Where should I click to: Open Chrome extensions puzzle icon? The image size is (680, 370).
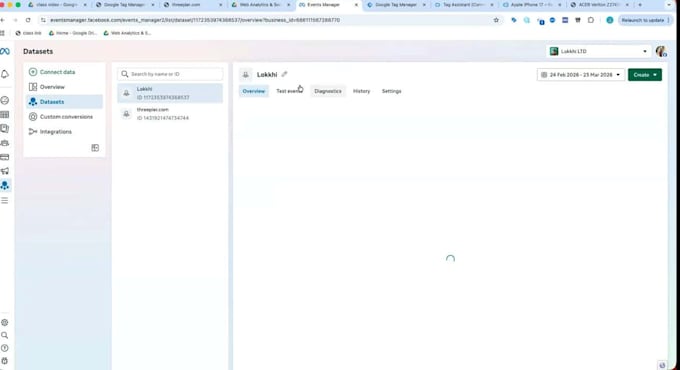[591, 20]
